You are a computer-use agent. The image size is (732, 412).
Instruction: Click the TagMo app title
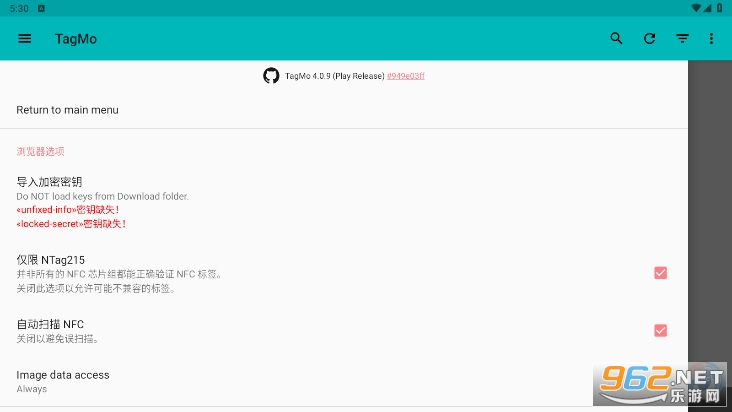(76, 39)
